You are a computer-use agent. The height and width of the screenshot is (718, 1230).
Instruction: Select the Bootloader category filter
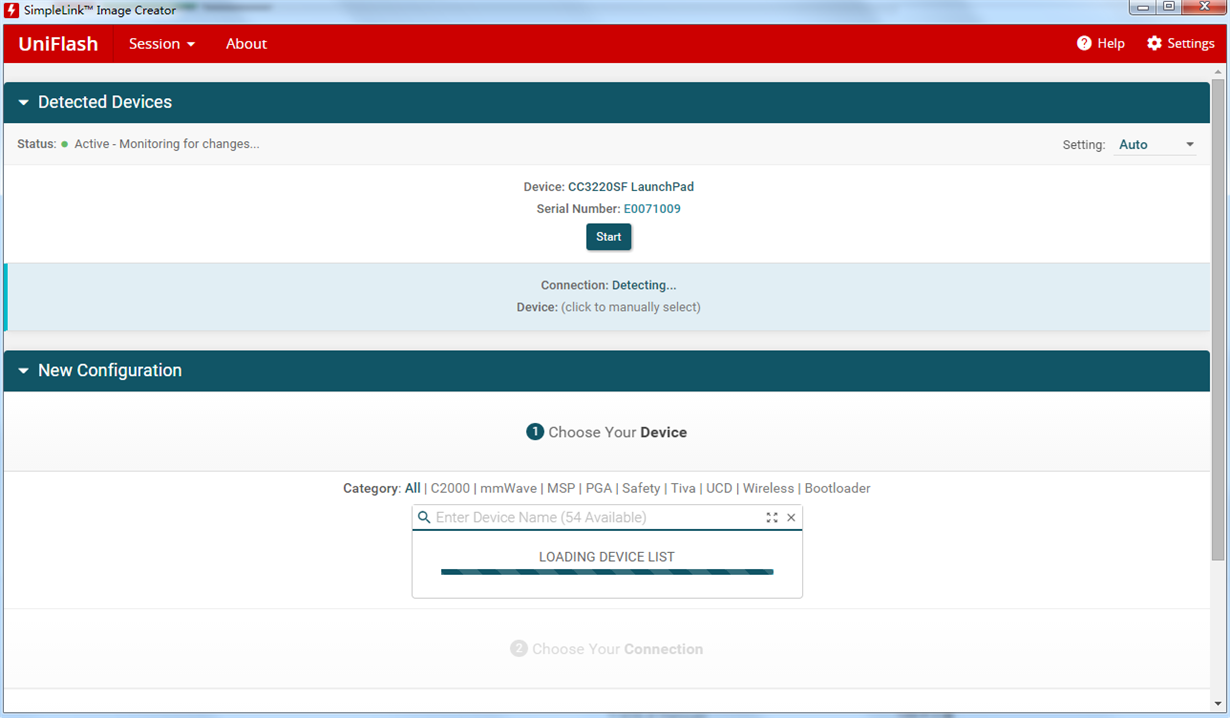(837, 488)
